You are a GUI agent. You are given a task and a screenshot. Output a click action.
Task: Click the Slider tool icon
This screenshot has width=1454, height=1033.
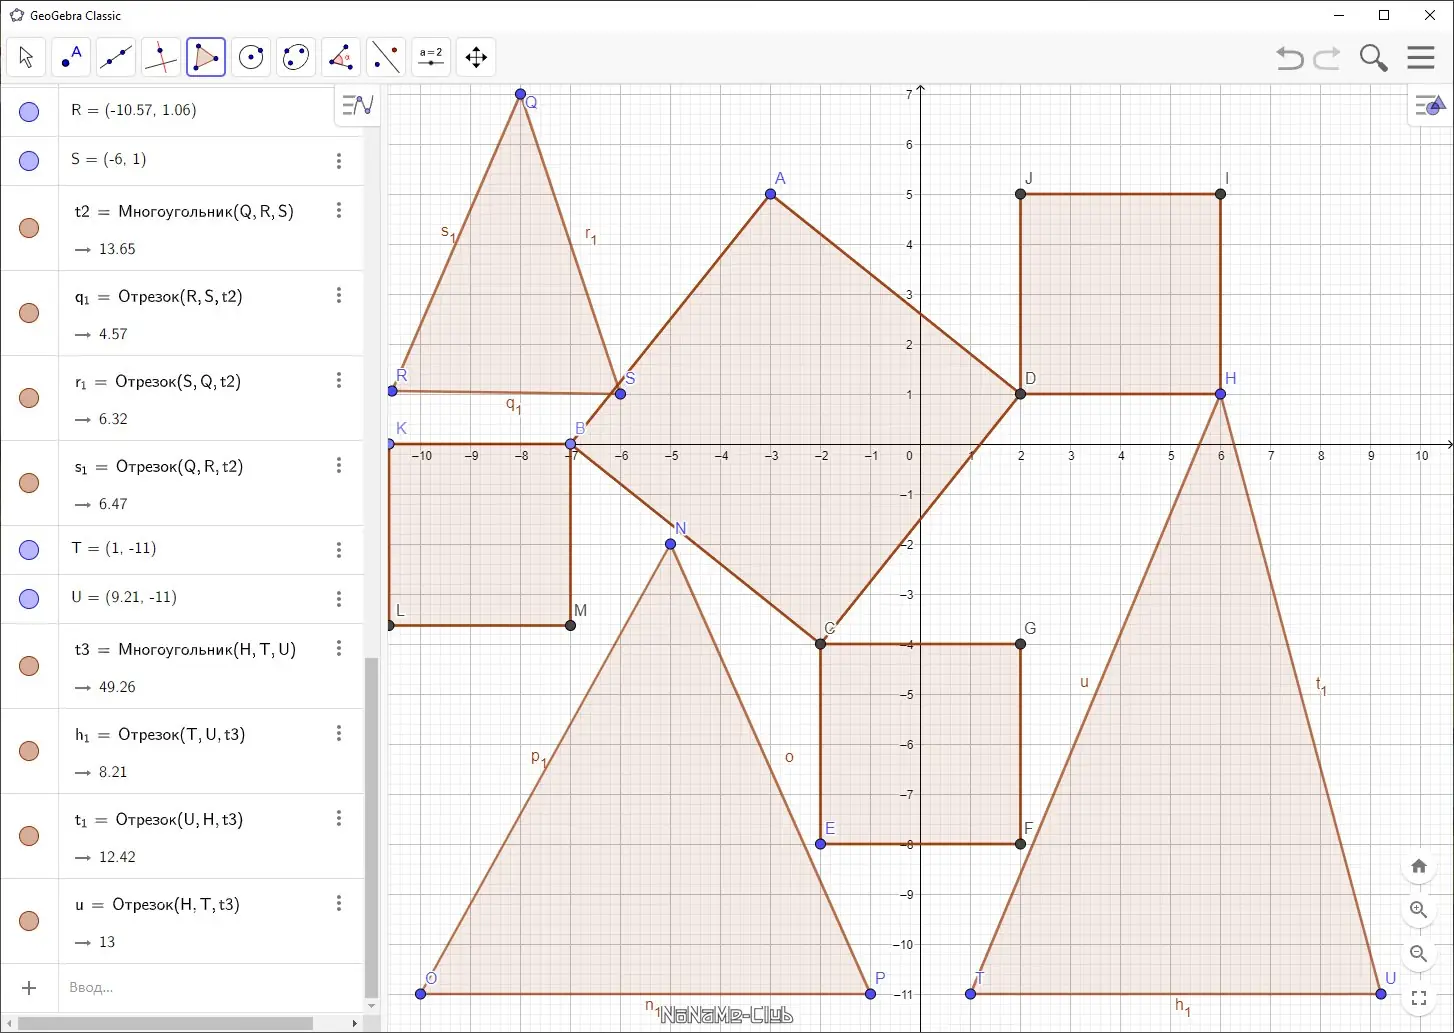[x=431, y=57]
